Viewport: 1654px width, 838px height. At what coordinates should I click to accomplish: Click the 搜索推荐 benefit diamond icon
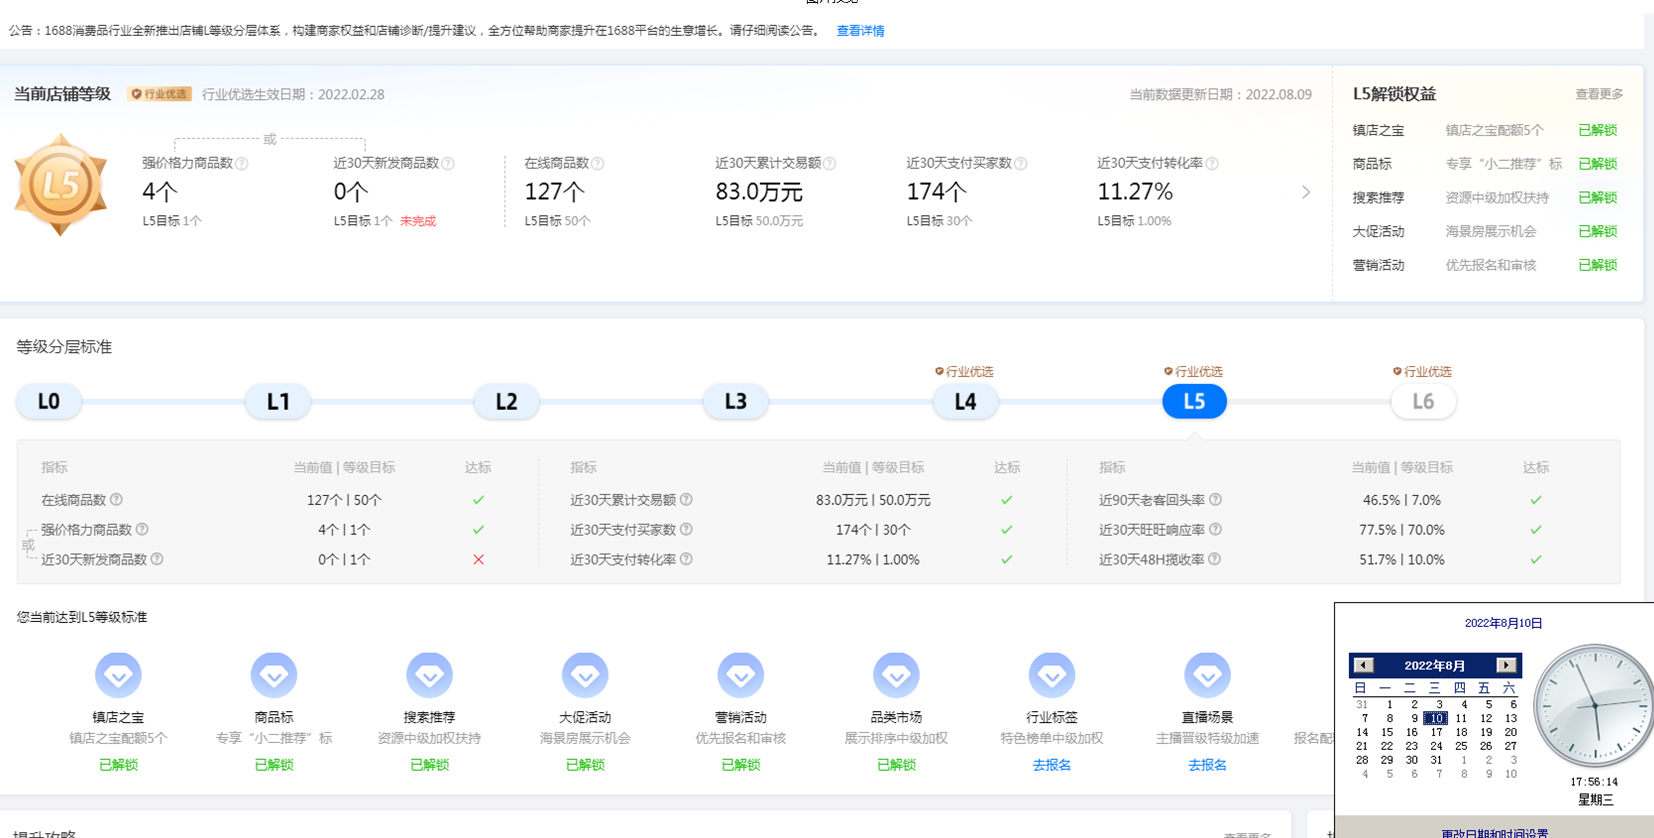click(429, 675)
